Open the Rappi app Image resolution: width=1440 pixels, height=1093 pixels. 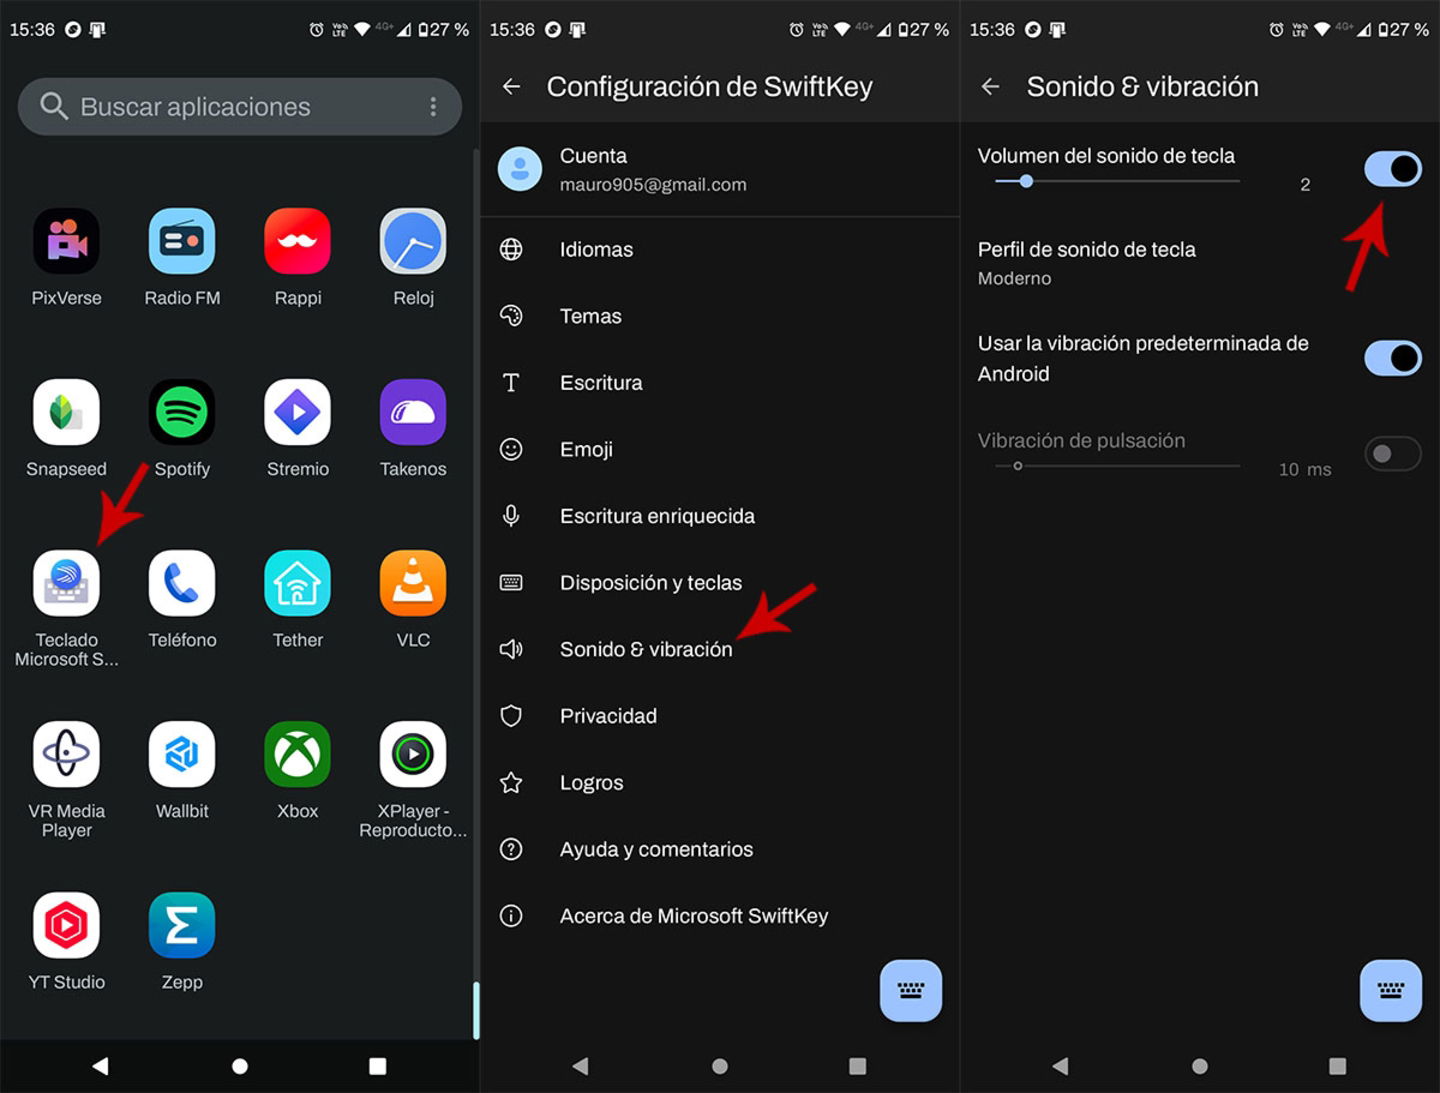(x=297, y=241)
